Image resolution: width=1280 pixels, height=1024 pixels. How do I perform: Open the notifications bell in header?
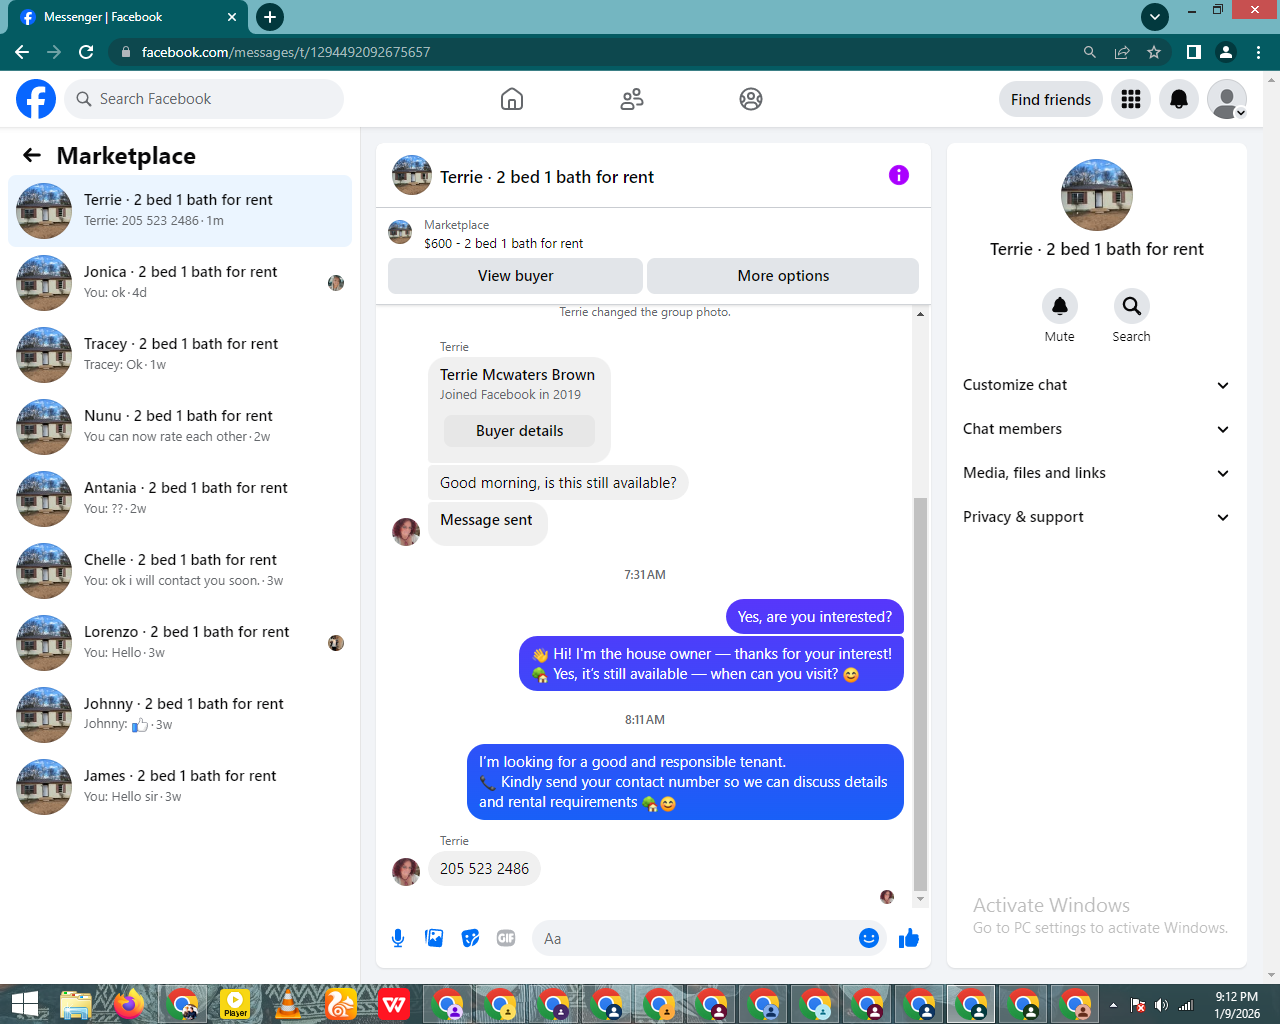coord(1179,99)
